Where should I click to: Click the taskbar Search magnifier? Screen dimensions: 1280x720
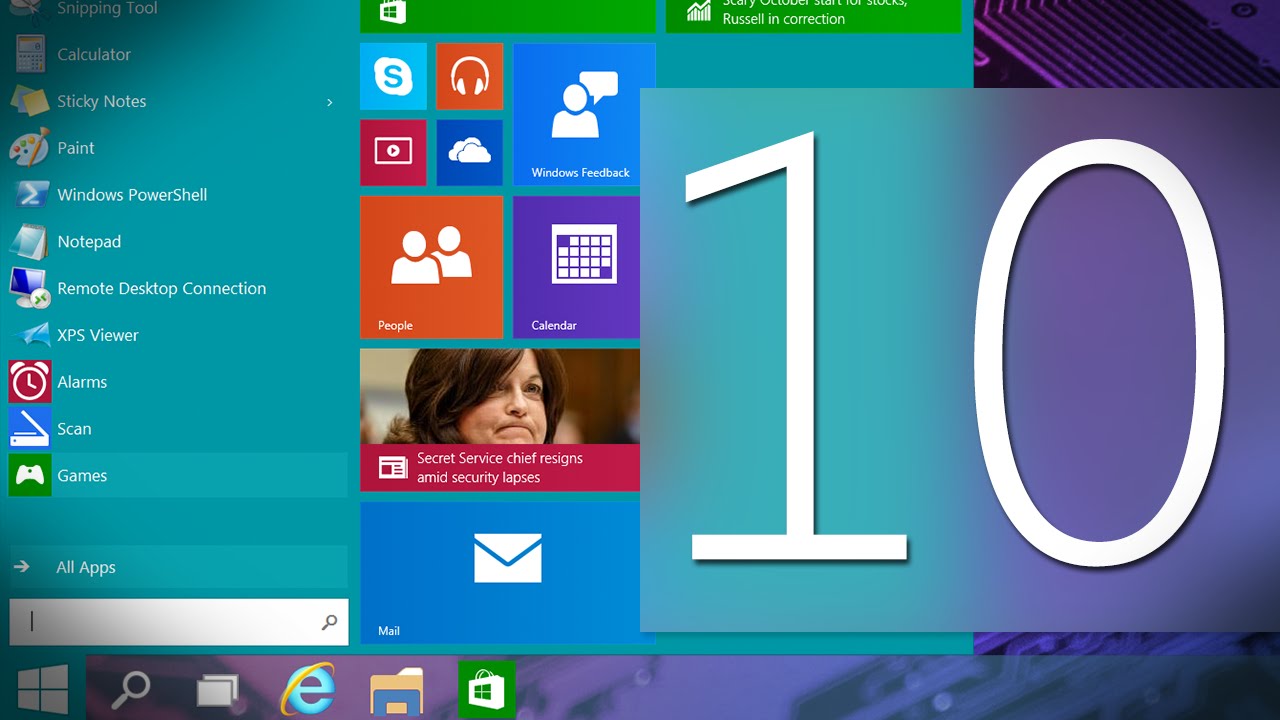(130, 690)
